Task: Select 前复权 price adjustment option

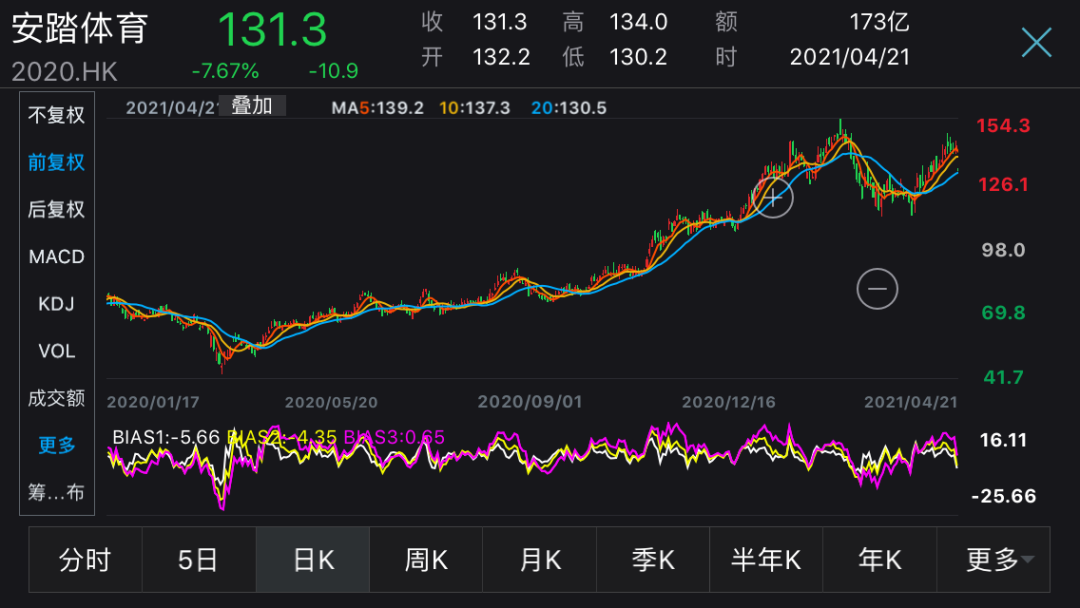Action: point(56,163)
